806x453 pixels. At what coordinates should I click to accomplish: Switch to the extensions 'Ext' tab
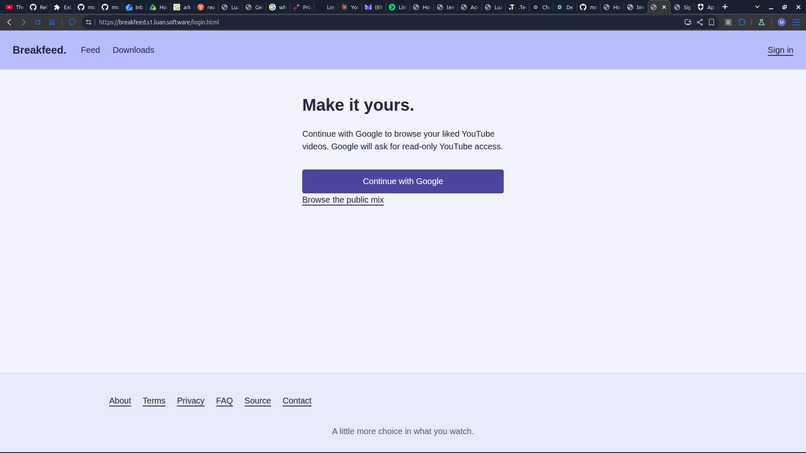pos(62,7)
